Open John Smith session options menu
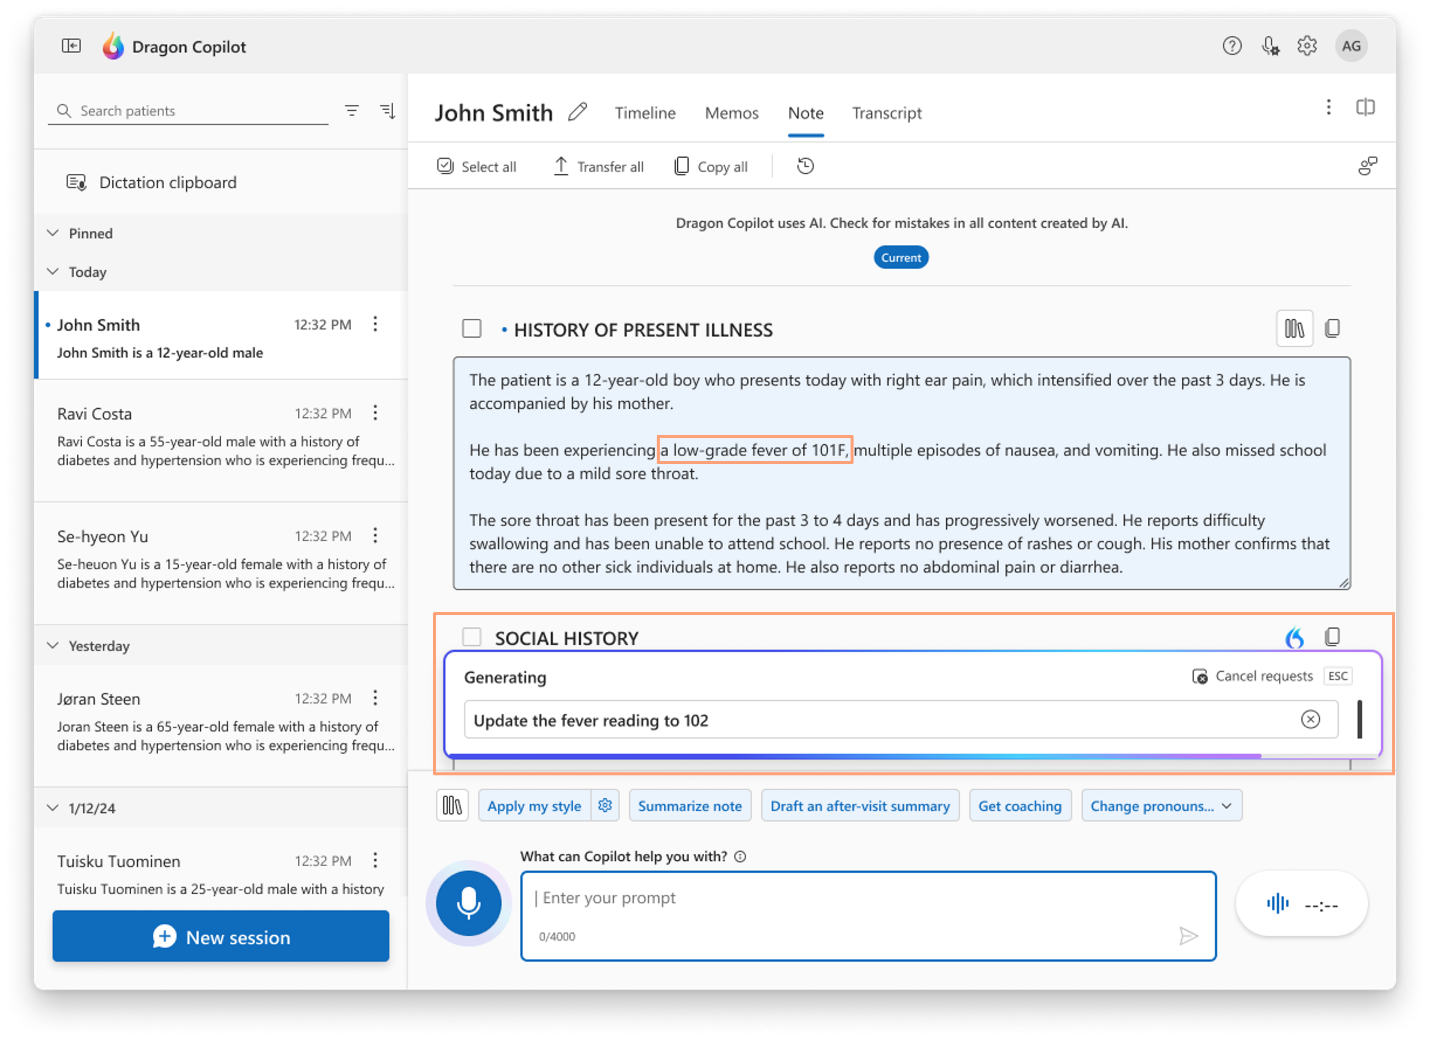This screenshot has width=1430, height=1040. (375, 324)
